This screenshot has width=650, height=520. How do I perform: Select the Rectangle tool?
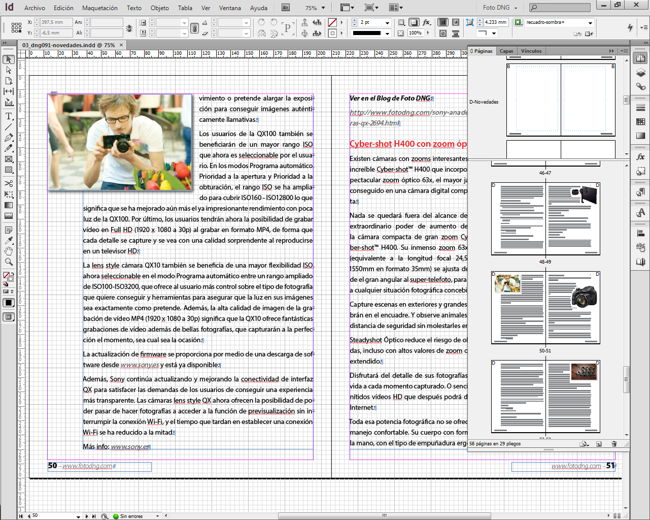click(x=8, y=170)
